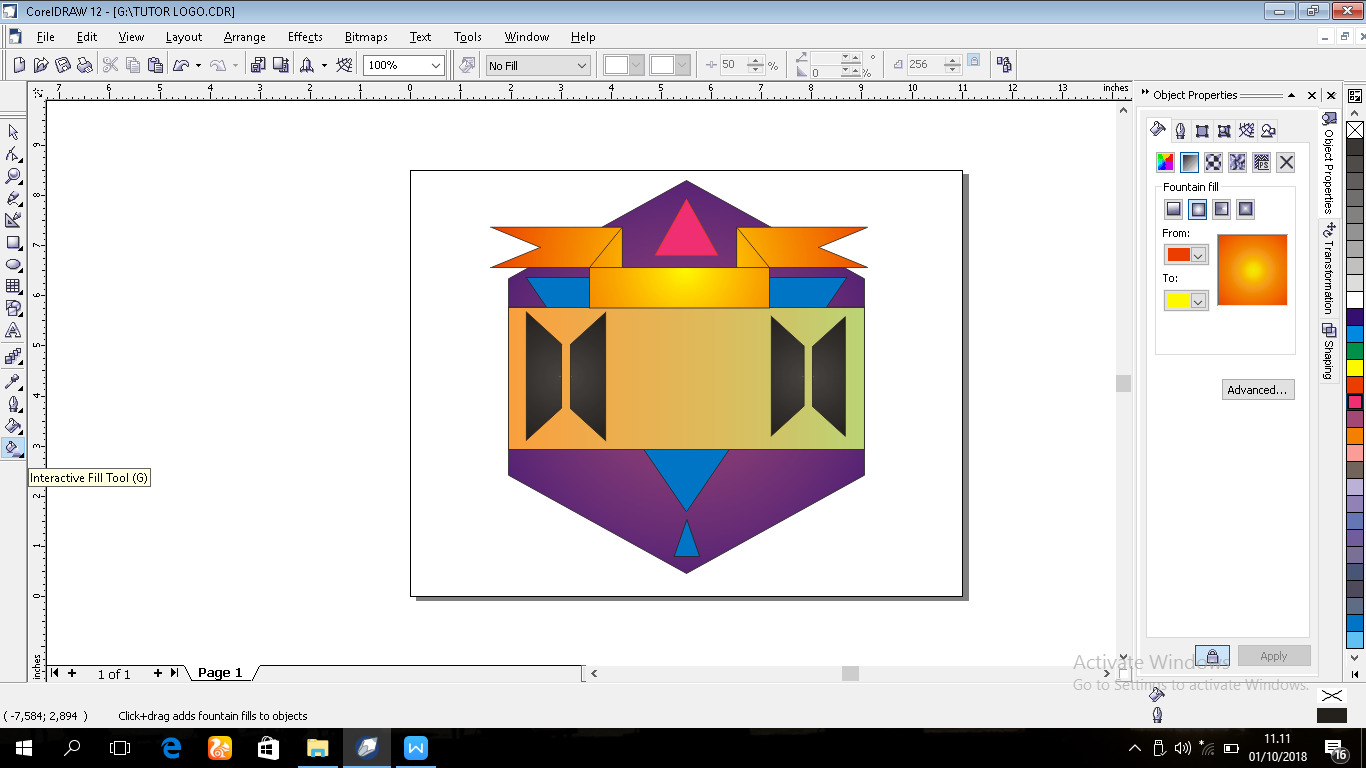Switch to the Transformation docker tab

click(1328, 275)
